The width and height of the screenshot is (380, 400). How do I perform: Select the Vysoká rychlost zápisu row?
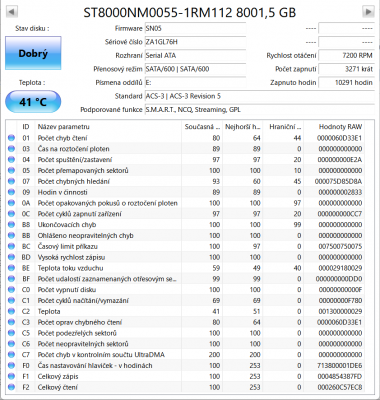[185, 257]
